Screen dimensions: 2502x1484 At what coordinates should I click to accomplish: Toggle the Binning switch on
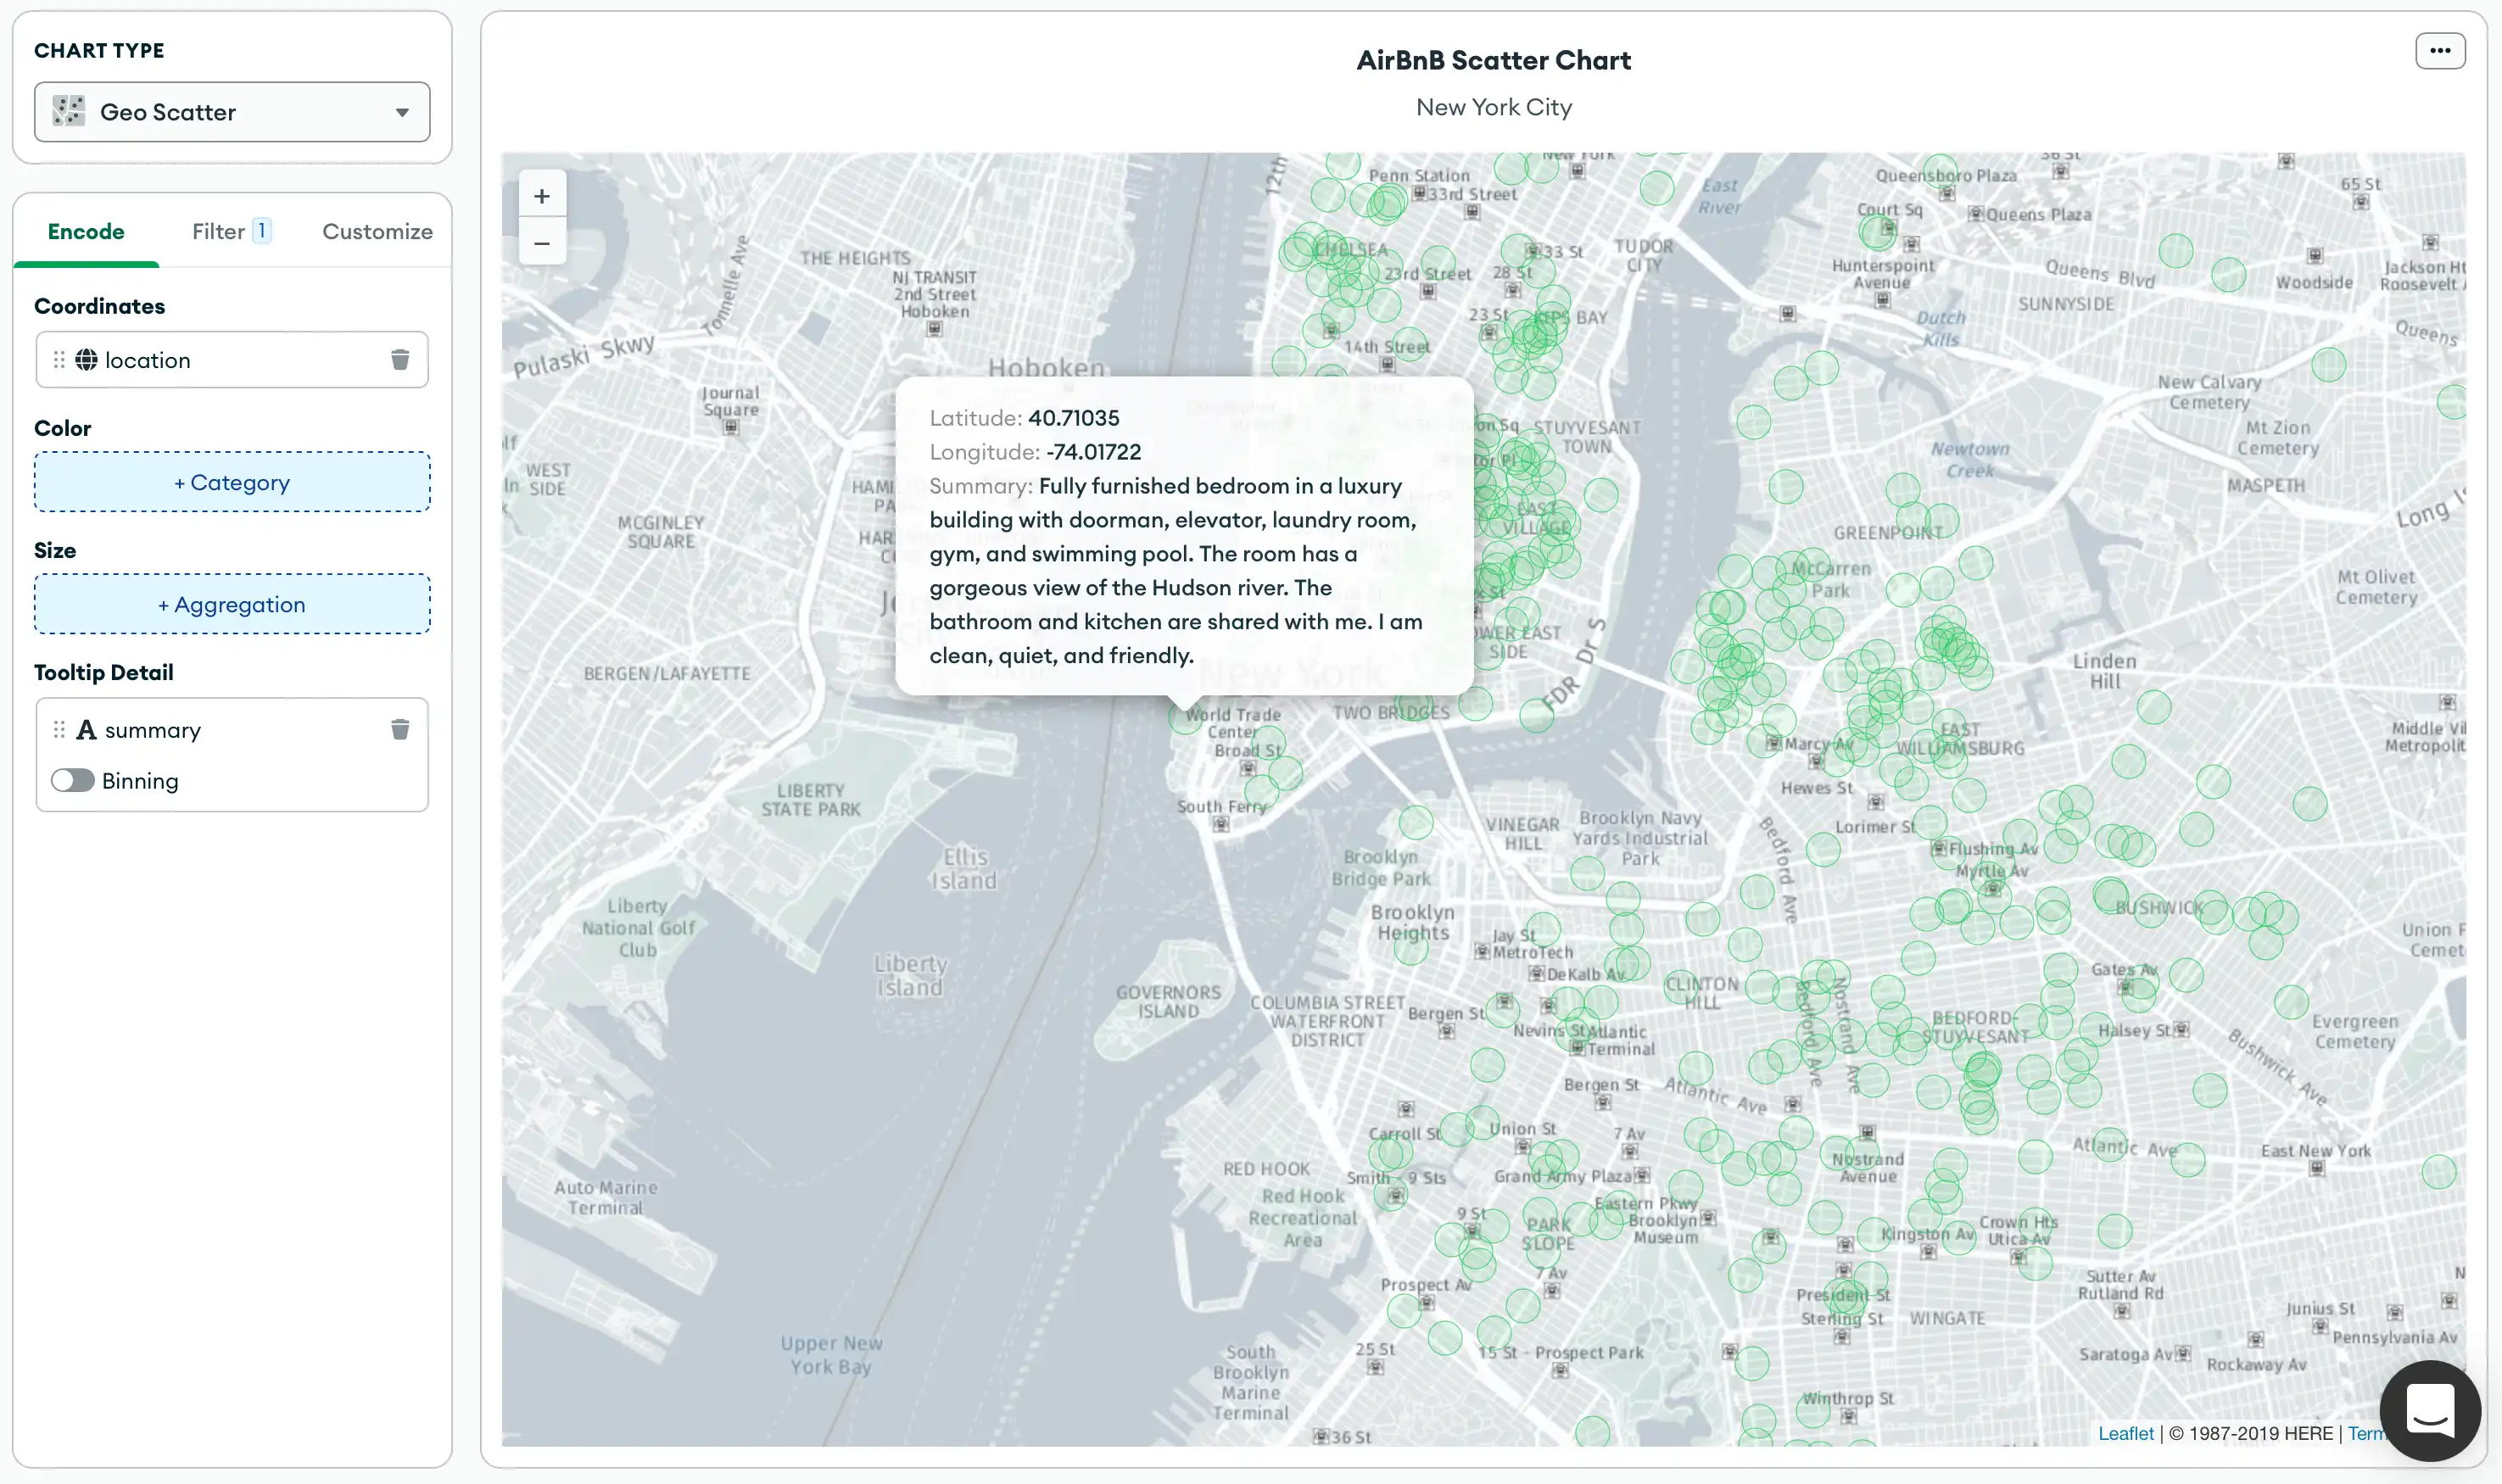click(x=72, y=779)
